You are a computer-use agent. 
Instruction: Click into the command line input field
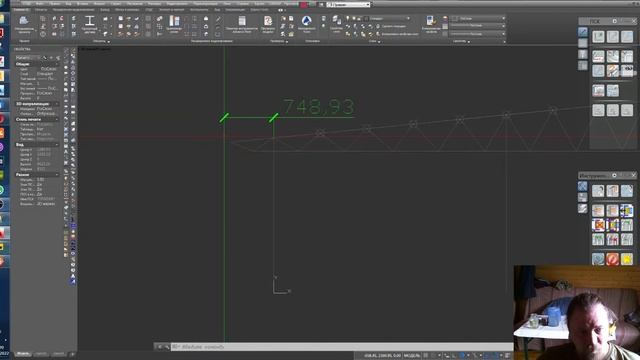tap(341, 347)
